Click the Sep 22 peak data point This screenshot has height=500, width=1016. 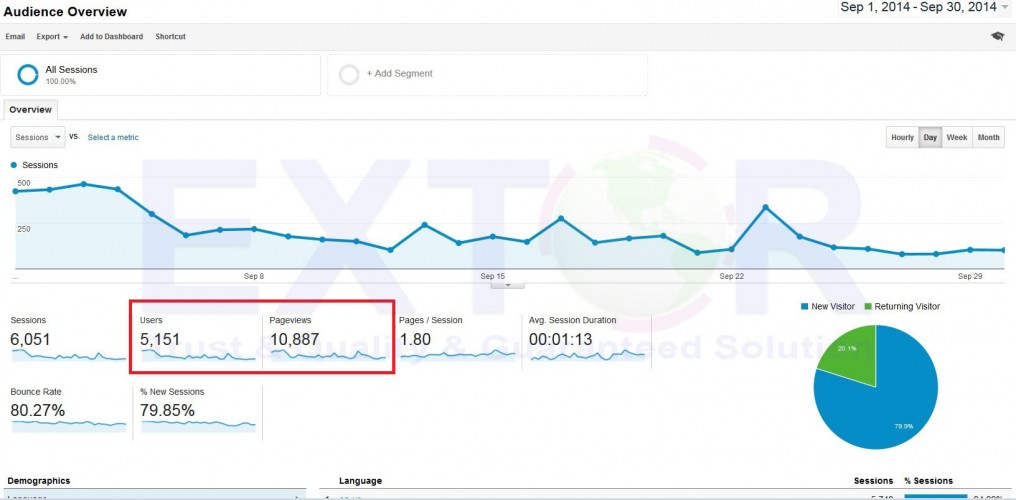pos(765,207)
